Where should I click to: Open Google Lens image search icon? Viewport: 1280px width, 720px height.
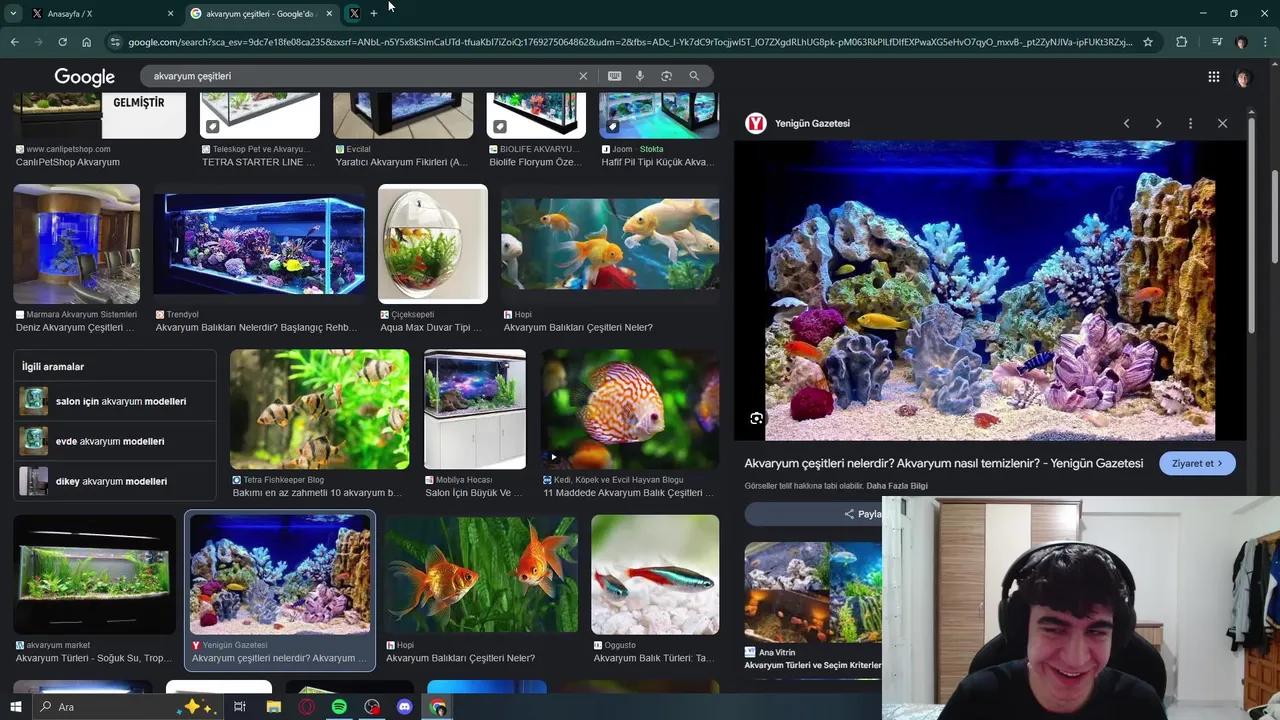pyautogui.click(x=666, y=76)
